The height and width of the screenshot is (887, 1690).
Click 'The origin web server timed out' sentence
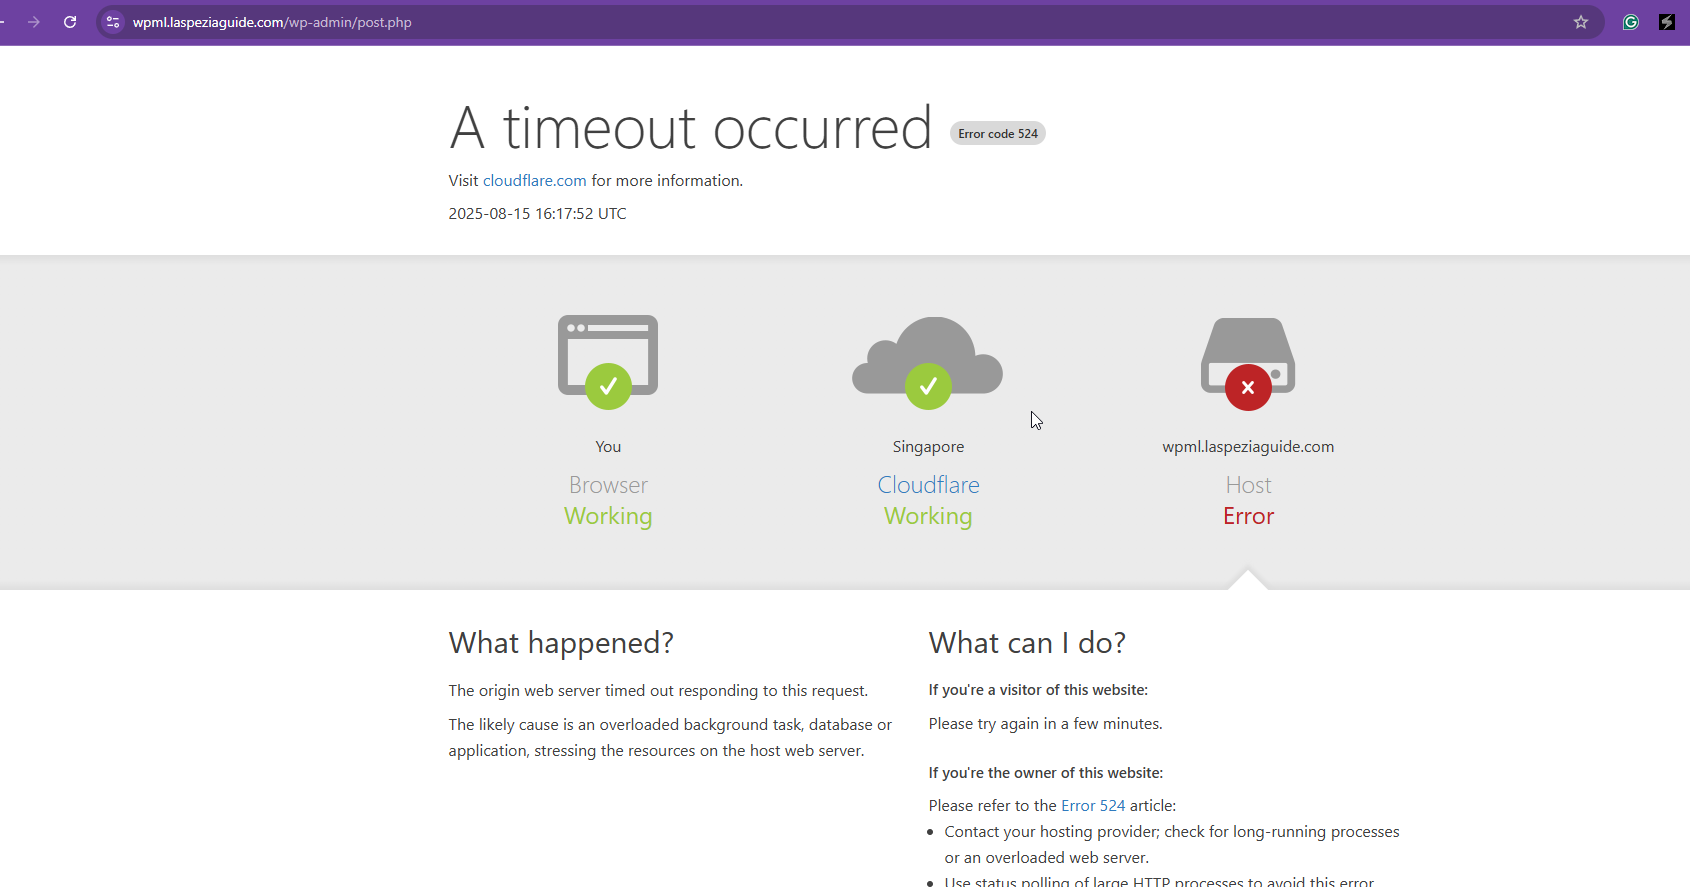[658, 691]
